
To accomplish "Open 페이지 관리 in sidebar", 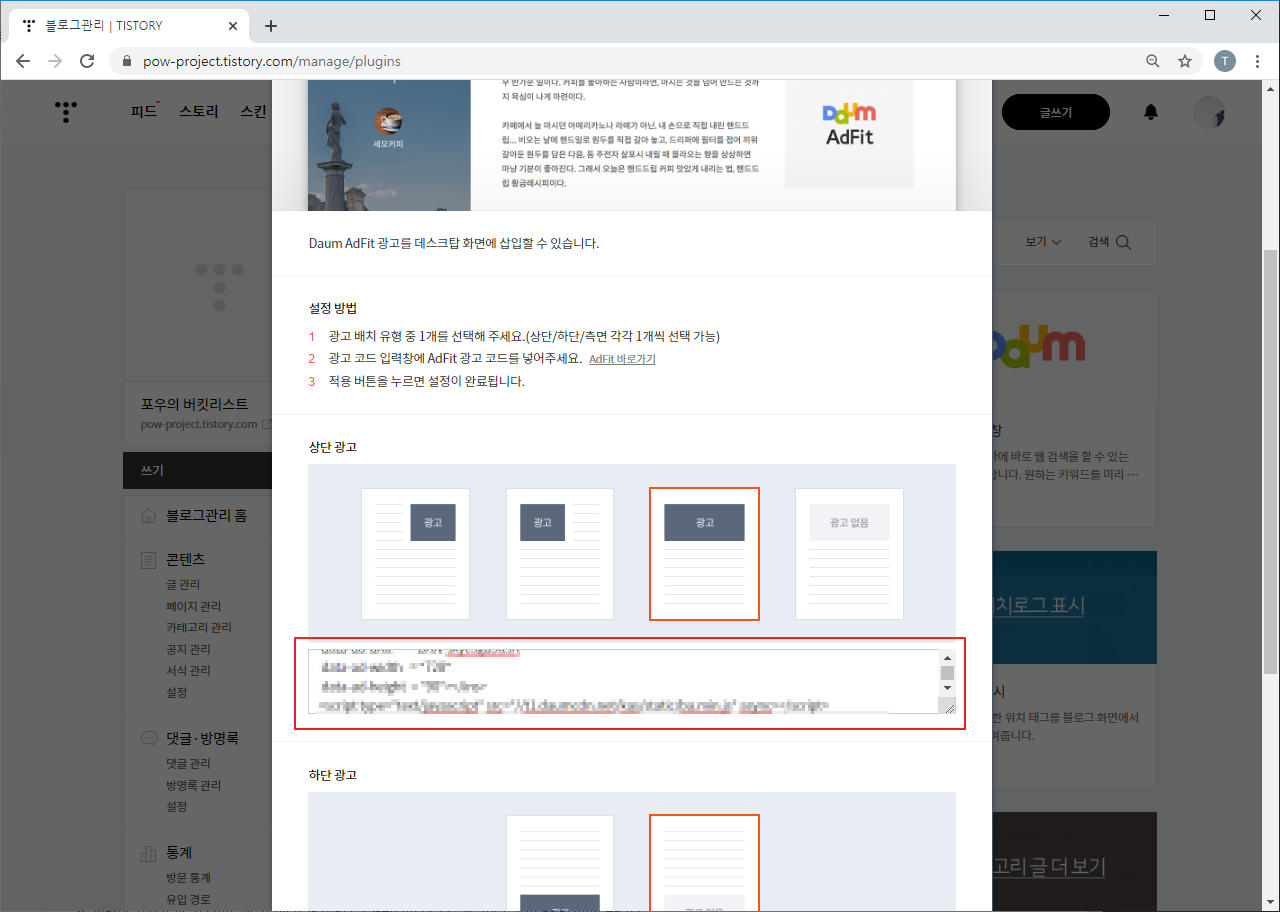I will (x=194, y=606).
